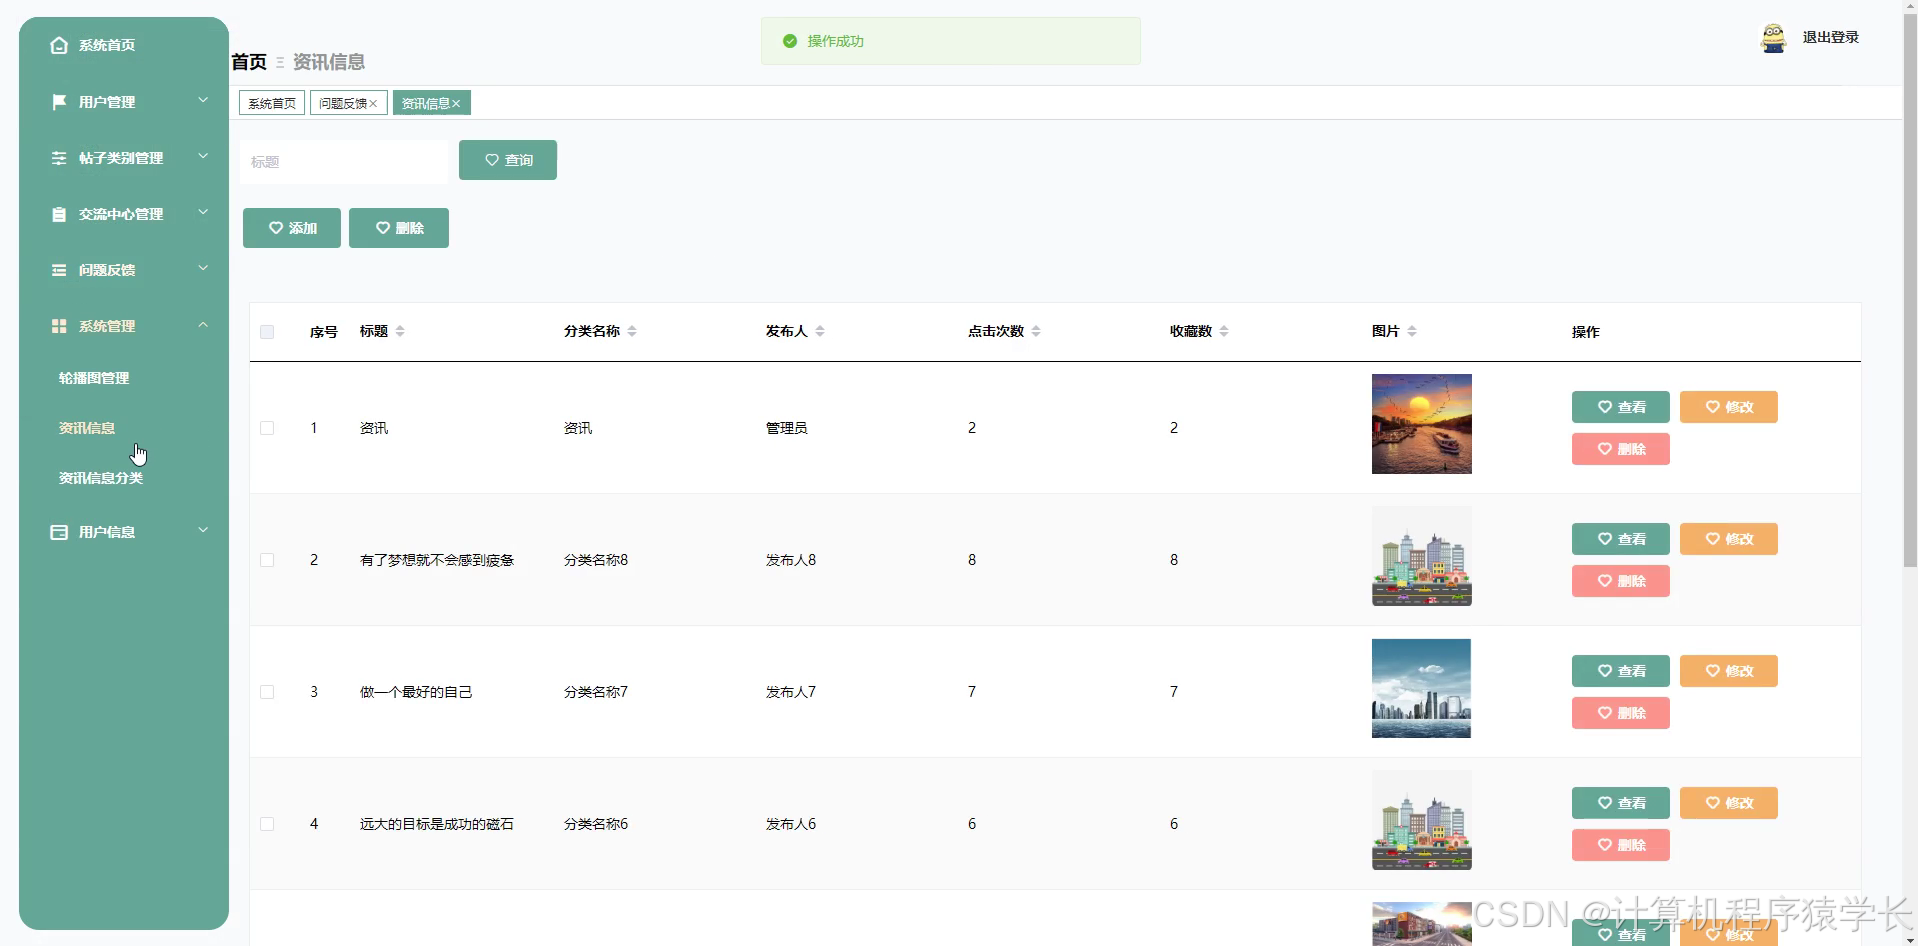Sort table by 分类名称 column arrows

click(632, 331)
